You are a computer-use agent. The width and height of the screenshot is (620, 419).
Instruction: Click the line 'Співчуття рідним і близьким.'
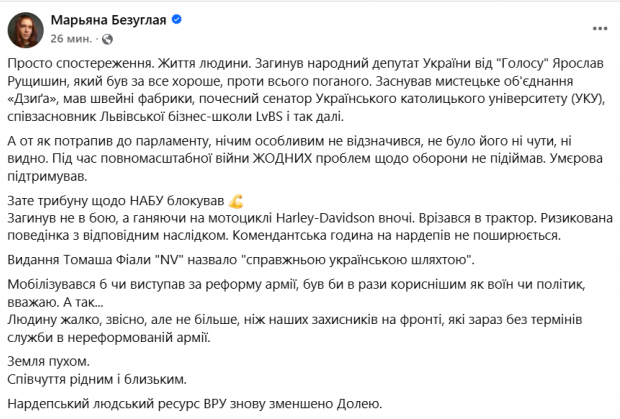click(x=97, y=379)
